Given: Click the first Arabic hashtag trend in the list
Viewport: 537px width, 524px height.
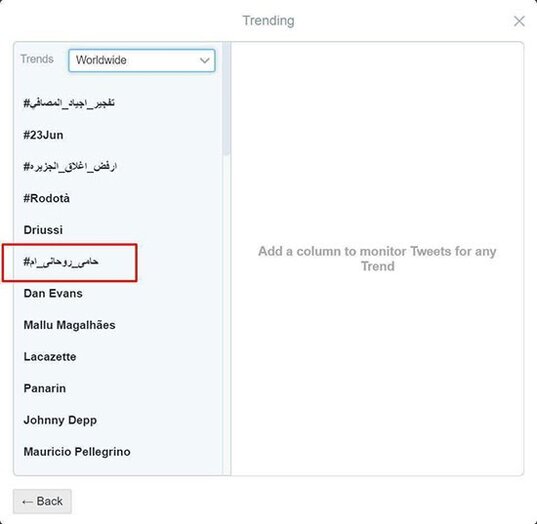Looking at the screenshot, I should (69, 103).
